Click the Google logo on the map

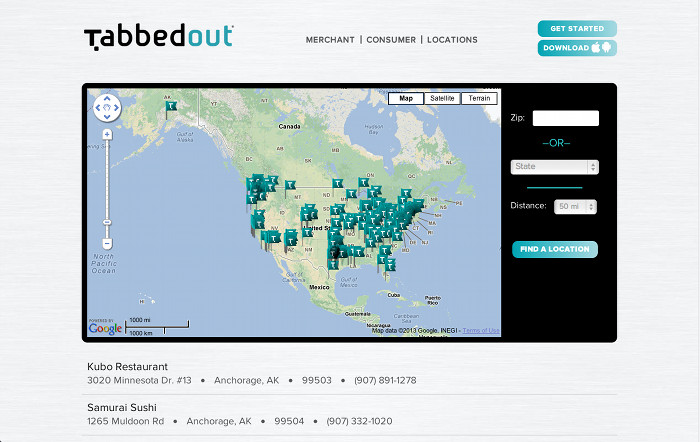[x=105, y=328]
